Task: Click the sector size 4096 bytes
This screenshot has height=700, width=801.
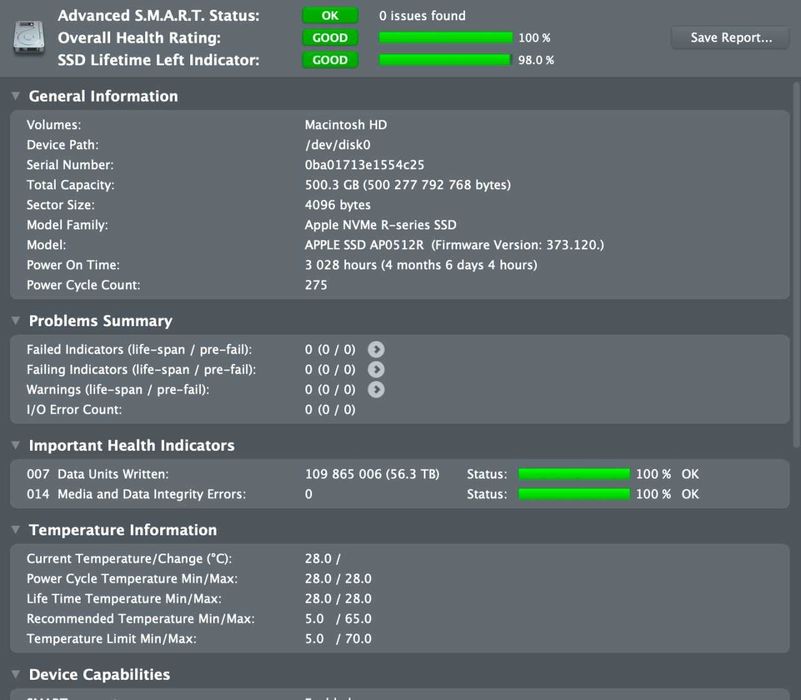Action: click(x=338, y=205)
